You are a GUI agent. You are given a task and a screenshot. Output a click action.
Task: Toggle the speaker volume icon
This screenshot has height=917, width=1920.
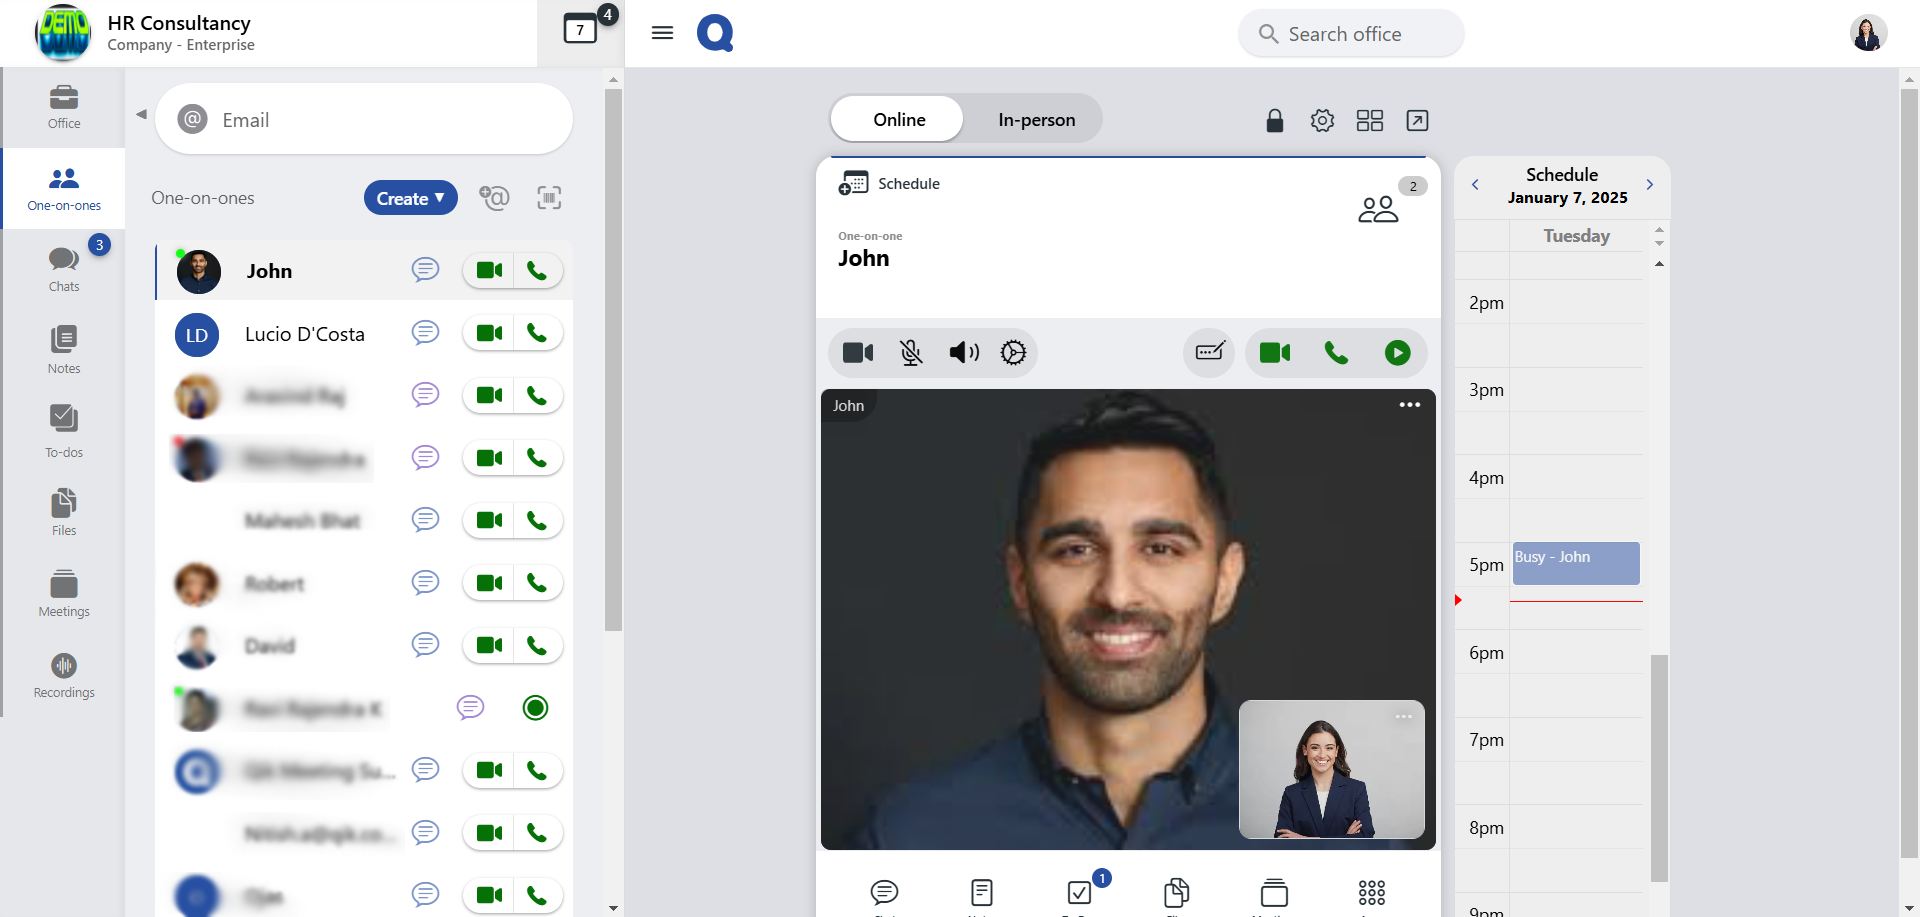pyautogui.click(x=964, y=352)
